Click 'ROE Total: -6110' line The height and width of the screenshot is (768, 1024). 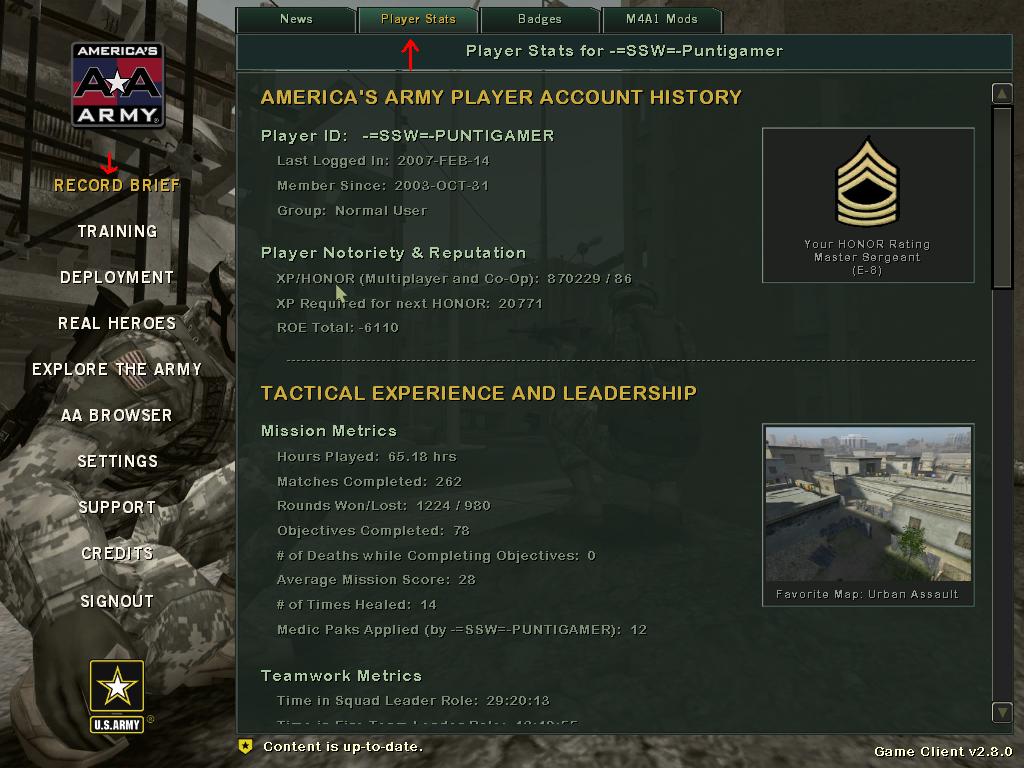point(338,328)
